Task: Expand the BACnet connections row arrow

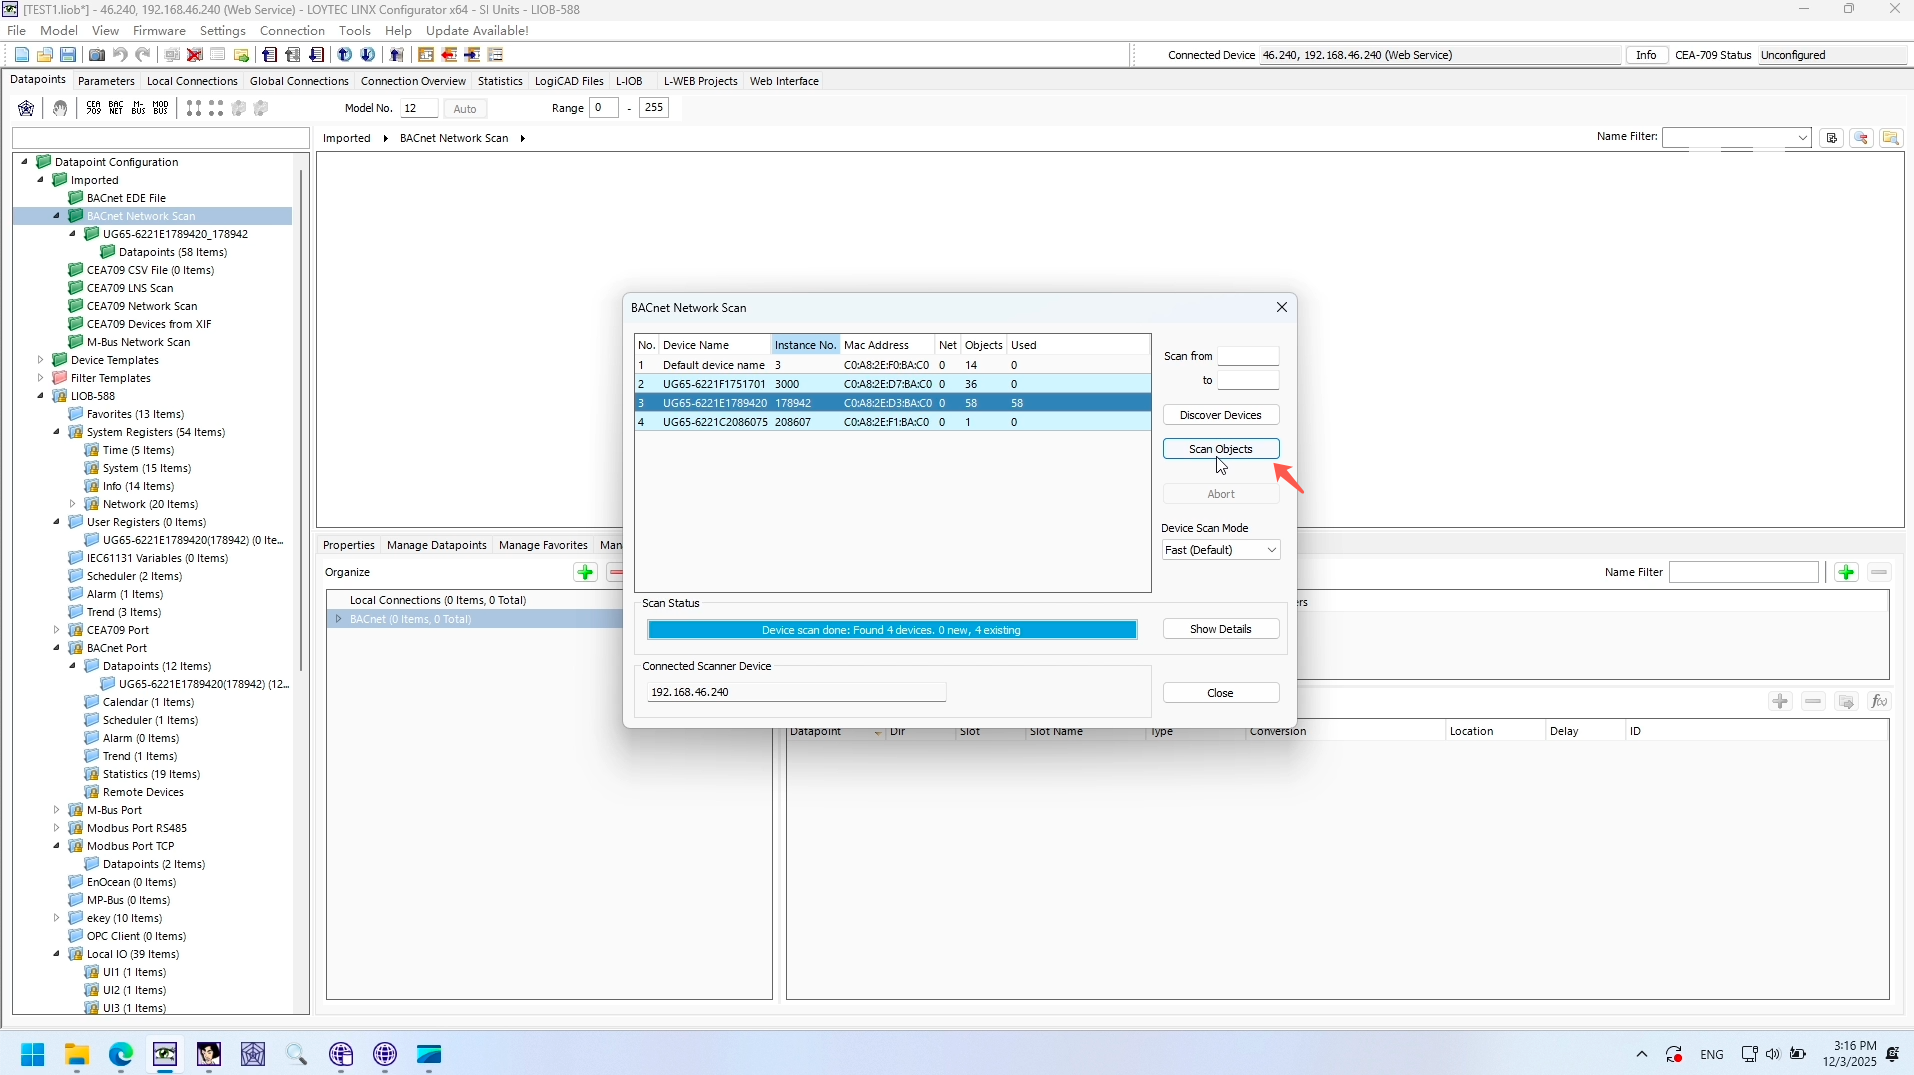Action: click(339, 619)
